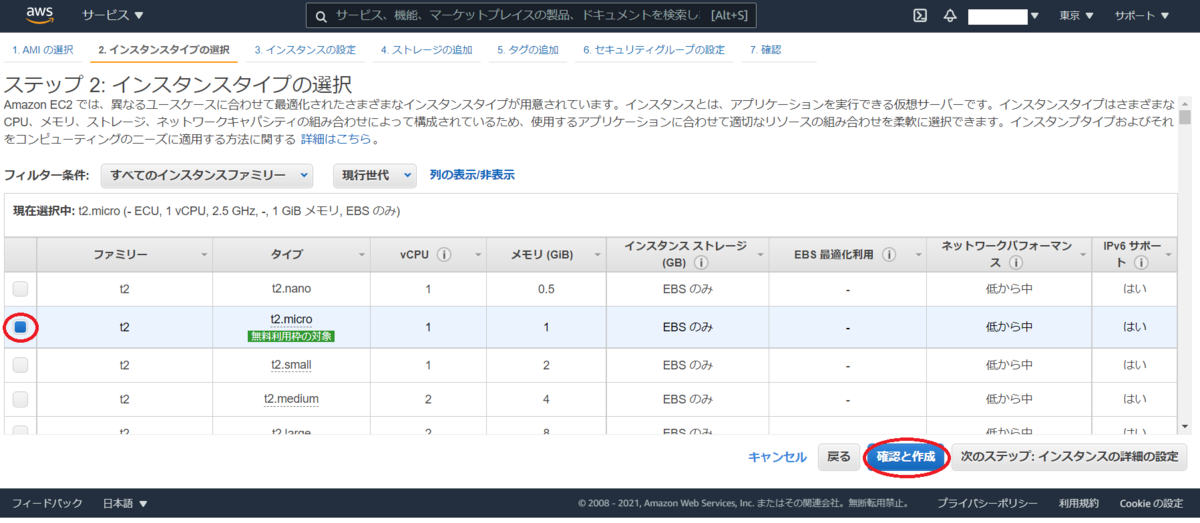Go to step 5. タグの追加
The height and width of the screenshot is (523, 1200).
(528, 49)
